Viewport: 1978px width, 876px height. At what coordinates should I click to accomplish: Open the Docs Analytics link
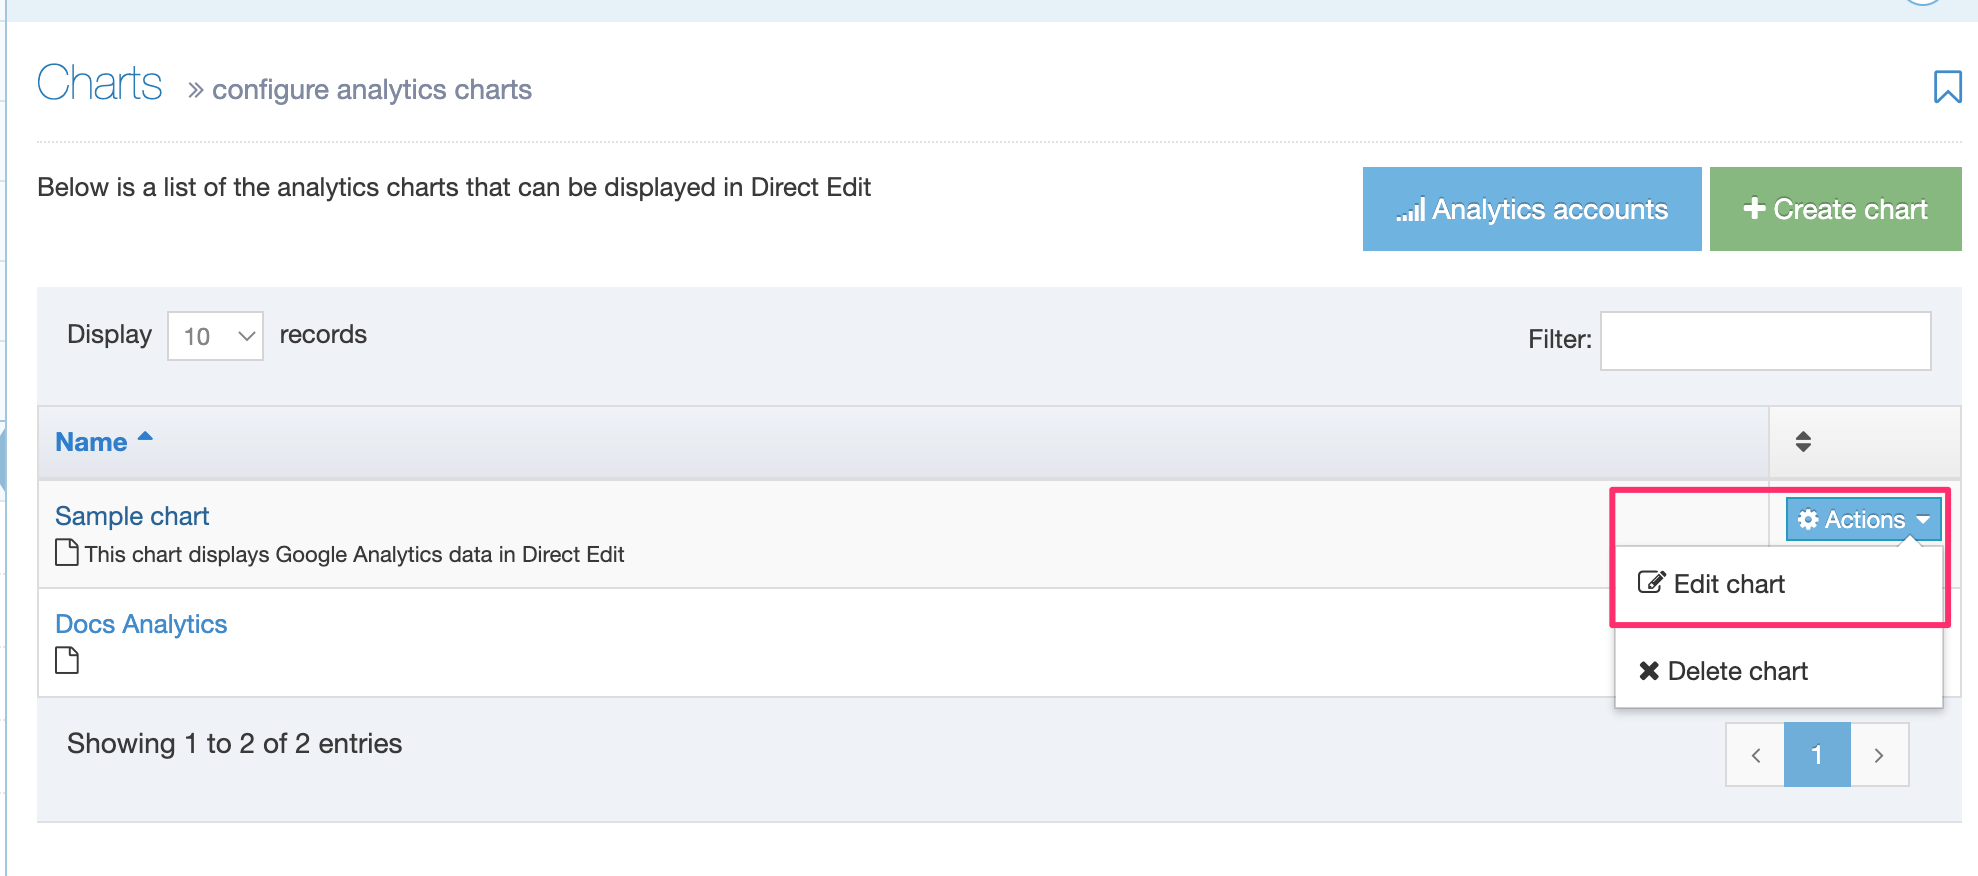(x=141, y=624)
